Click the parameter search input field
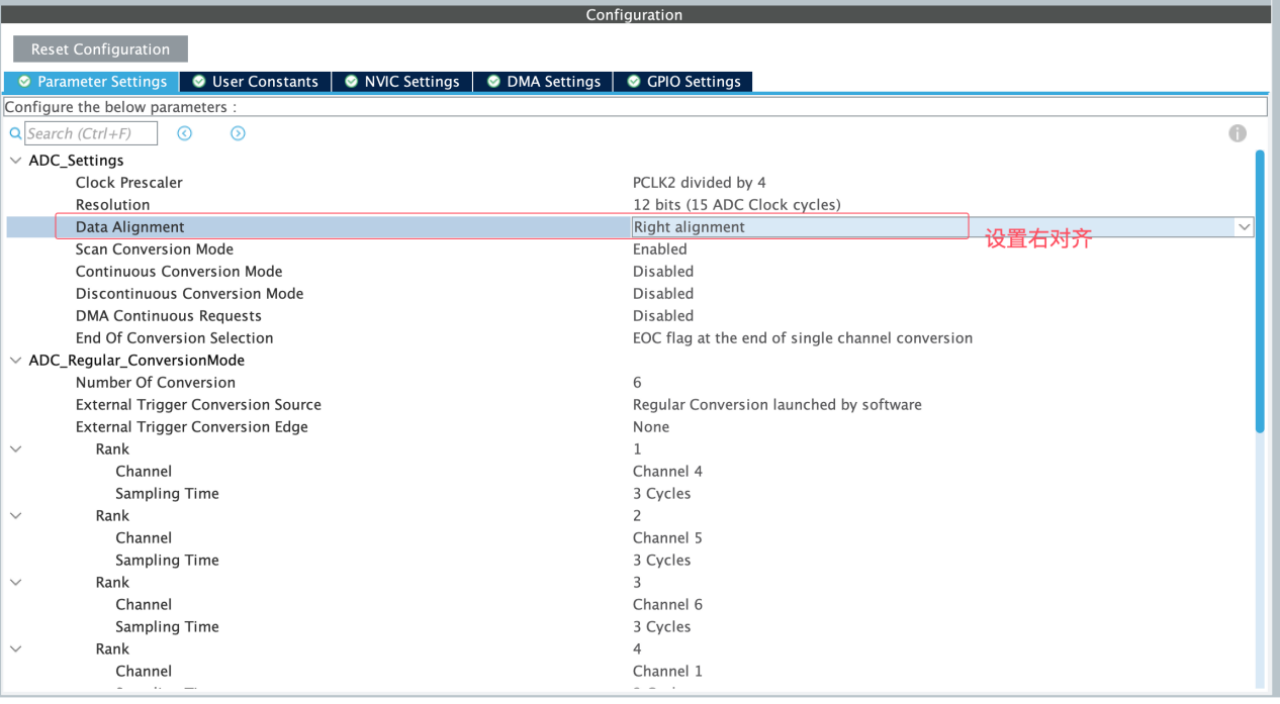Image resolution: width=1280 pixels, height=704 pixels. click(x=91, y=133)
